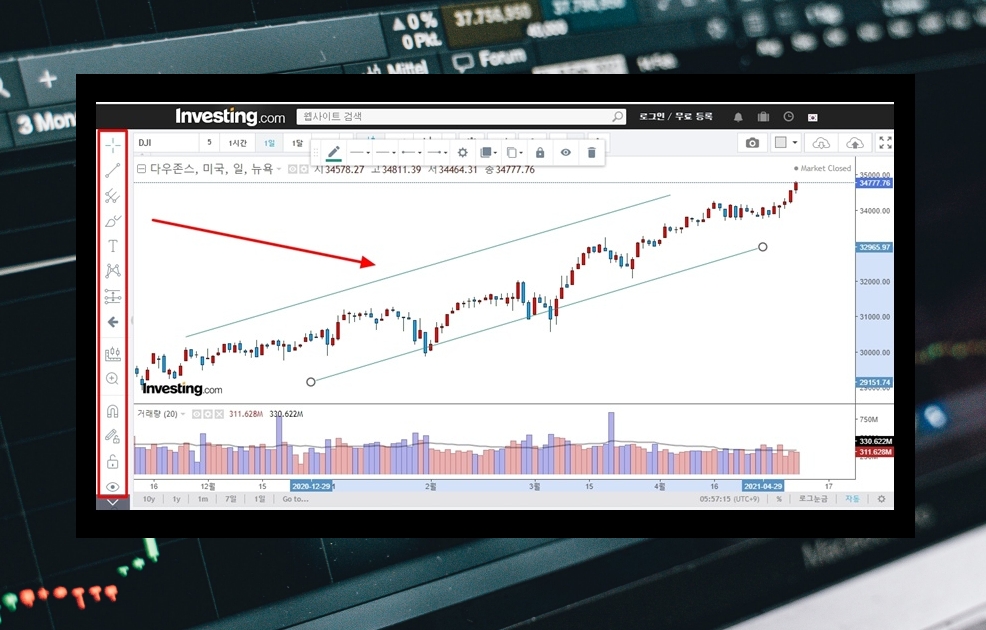Open the line style dropdown
The height and width of the screenshot is (630, 986).
385,153
